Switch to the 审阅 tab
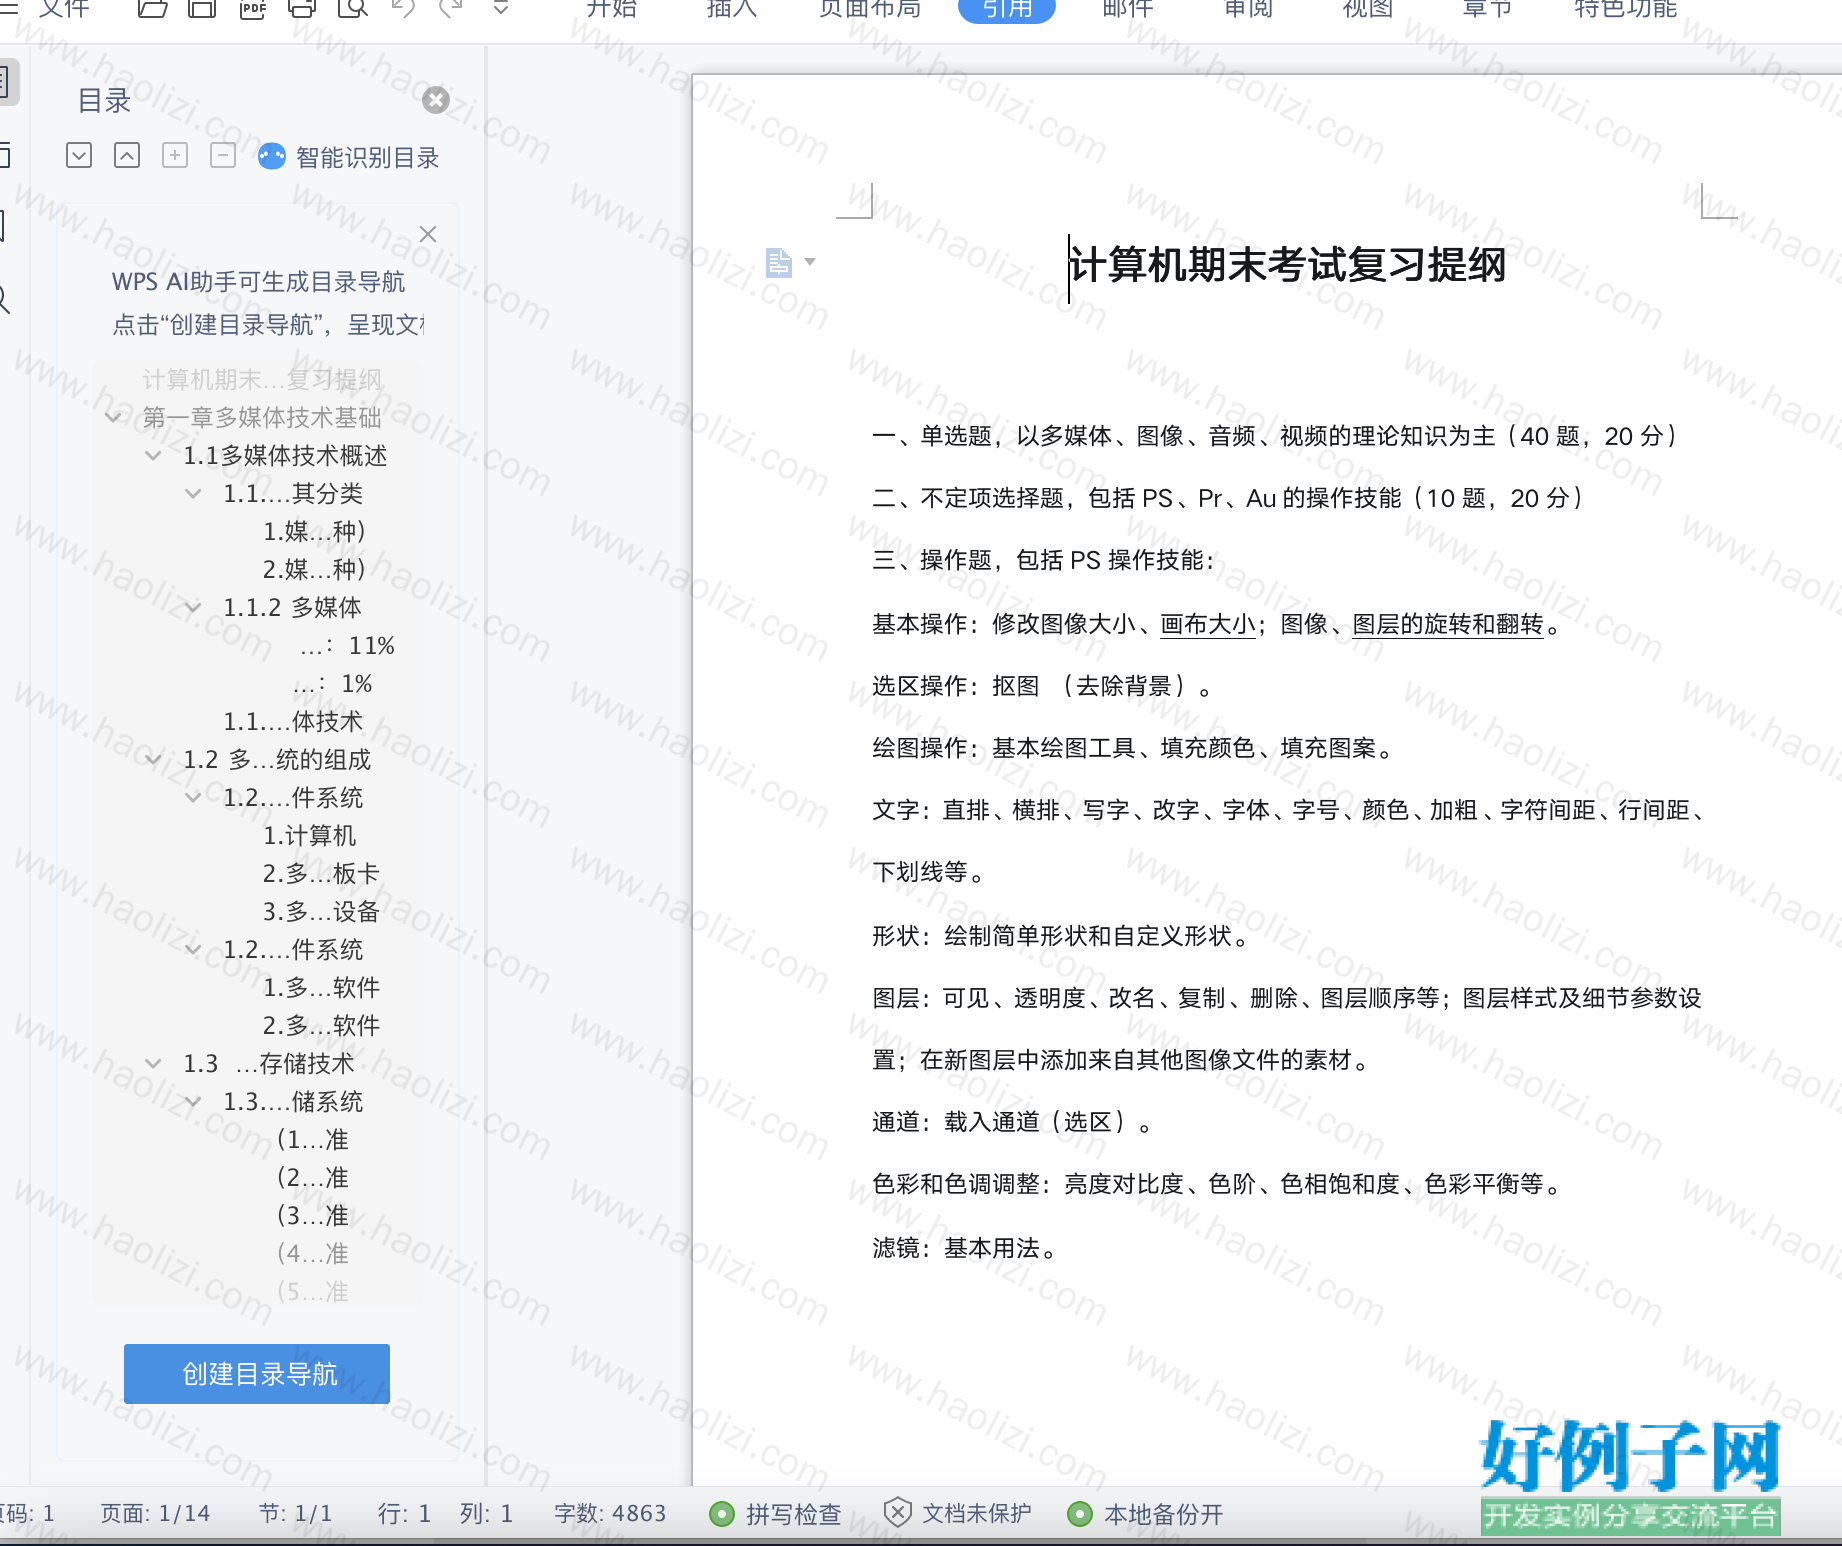The image size is (1842, 1546). (x=1248, y=9)
